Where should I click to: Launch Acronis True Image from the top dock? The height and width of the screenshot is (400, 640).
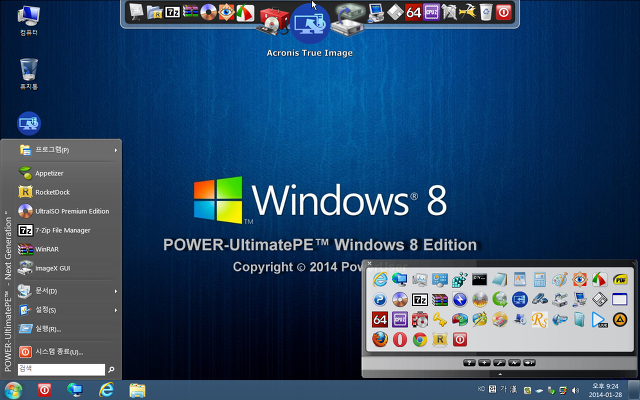[309, 24]
